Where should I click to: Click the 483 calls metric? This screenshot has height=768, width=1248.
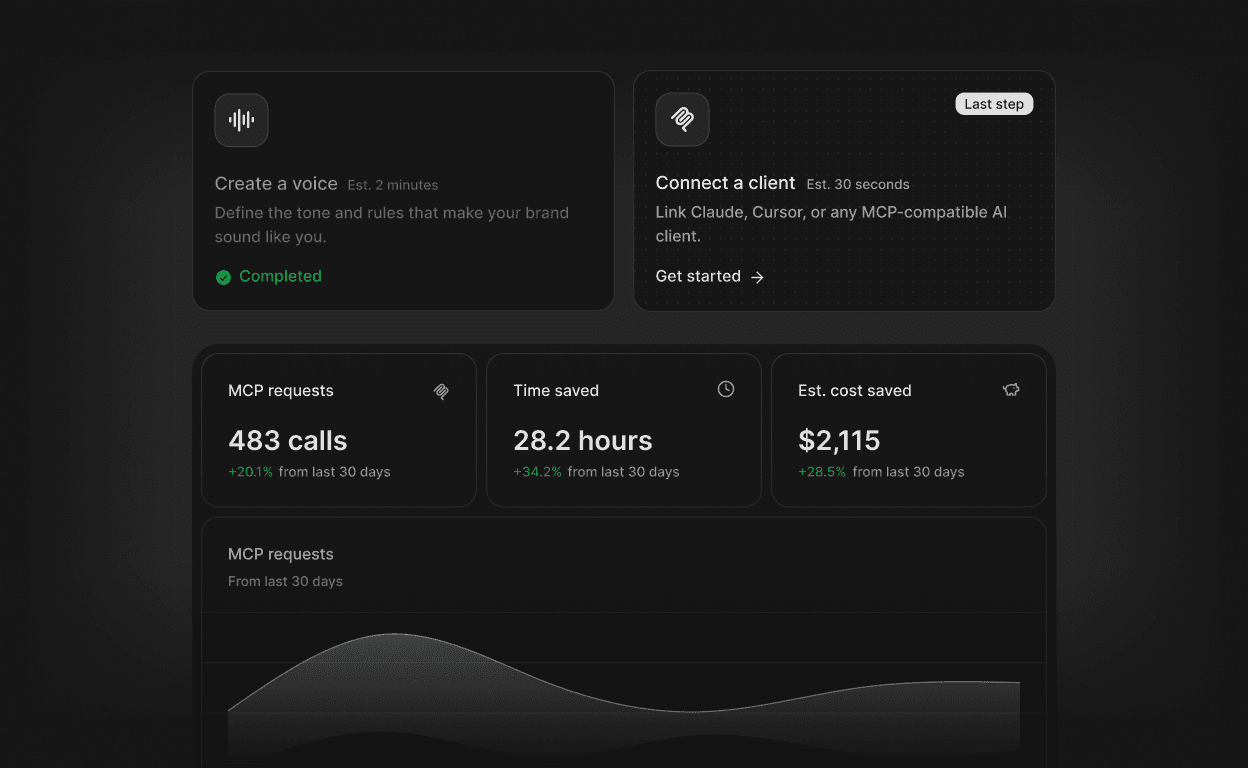[x=288, y=440]
